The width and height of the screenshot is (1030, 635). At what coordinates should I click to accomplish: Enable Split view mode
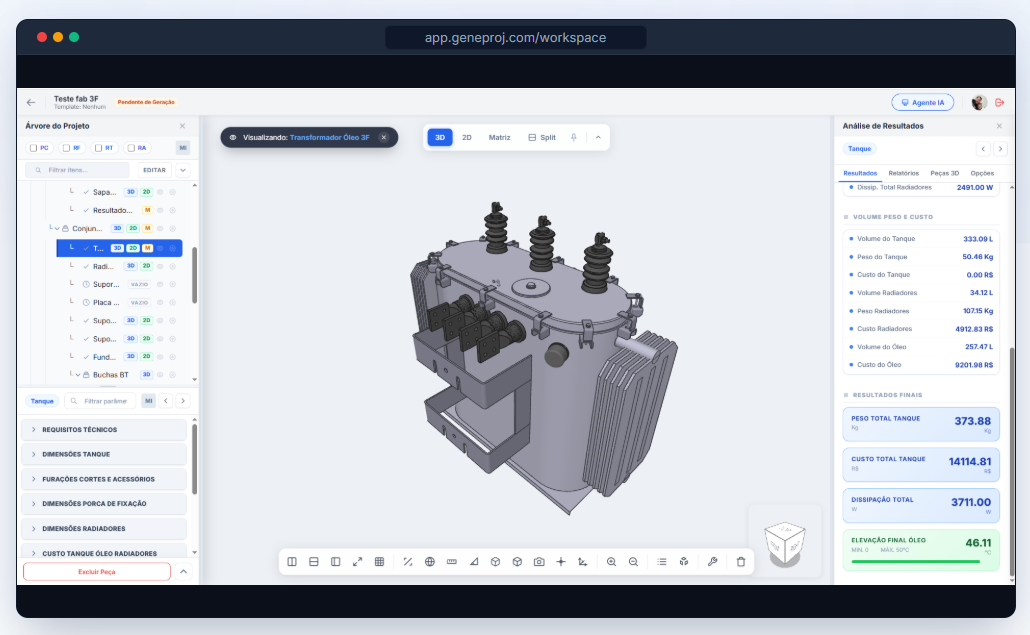pyautogui.click(x=542, y=137)
